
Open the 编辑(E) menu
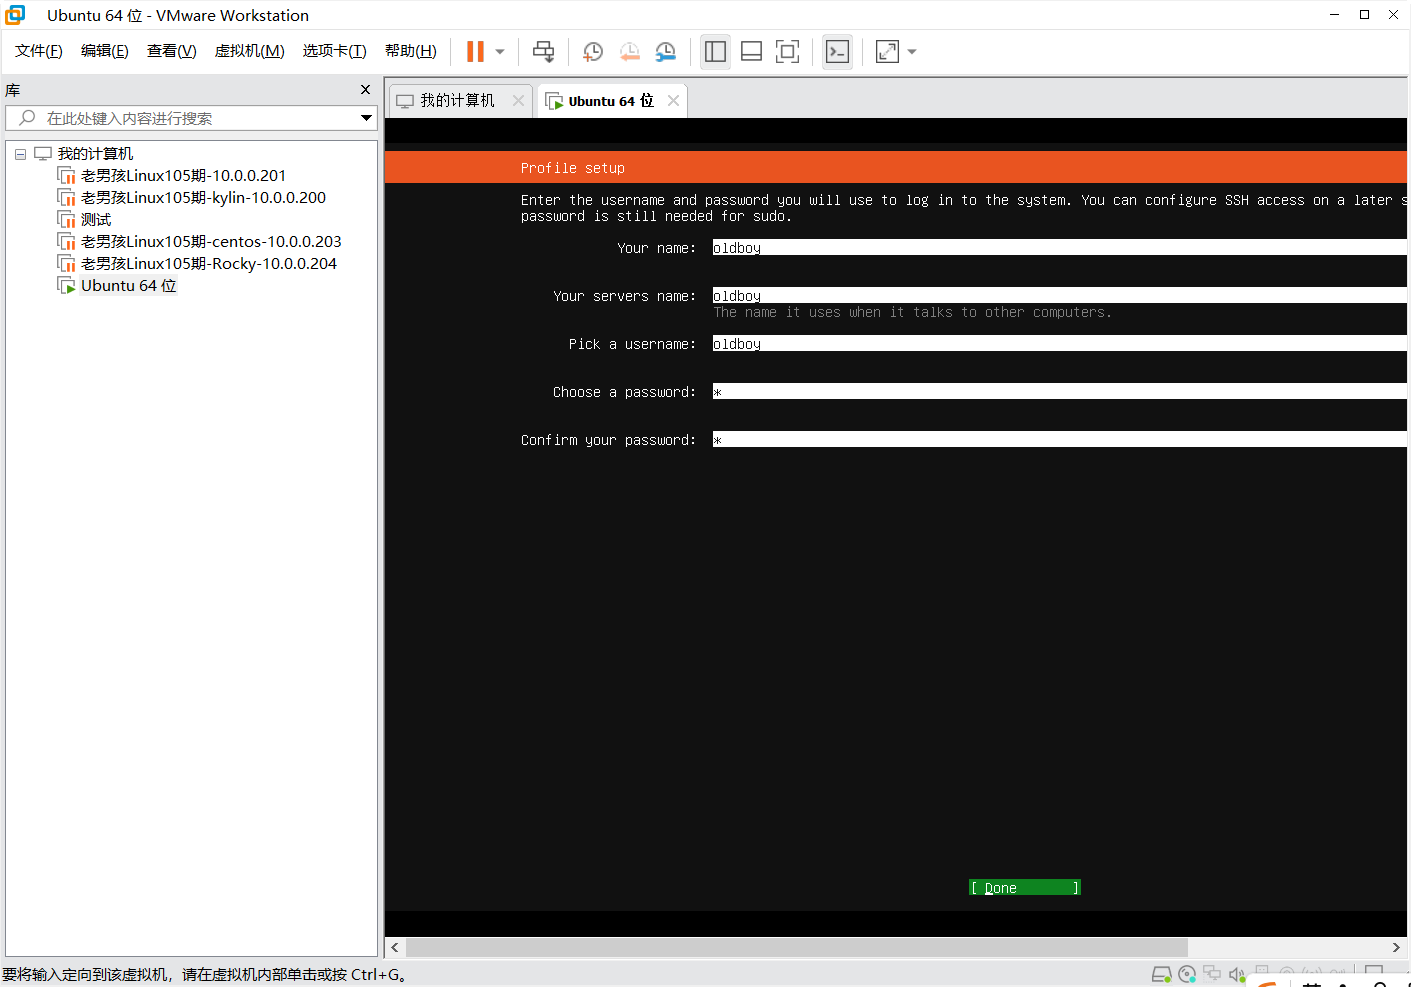[x=105, y=51]
